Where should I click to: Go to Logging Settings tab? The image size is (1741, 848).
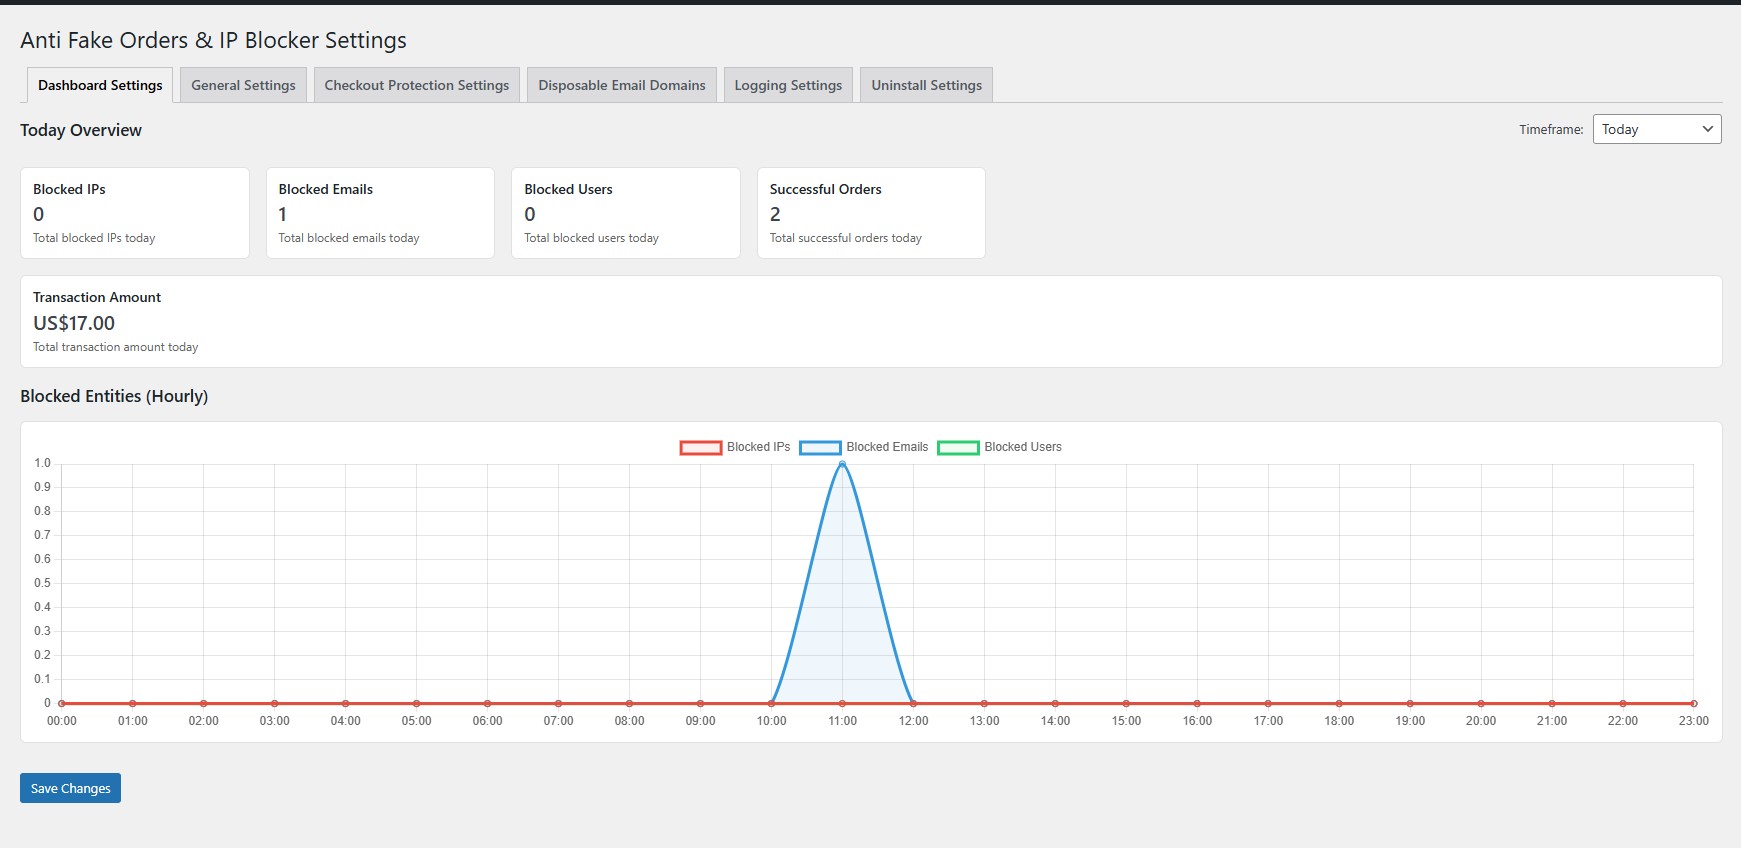[788, 85]
